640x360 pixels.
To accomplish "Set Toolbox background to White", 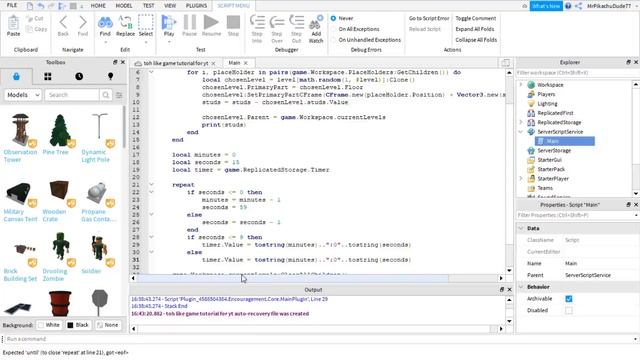I will click(x=49, y=325).
